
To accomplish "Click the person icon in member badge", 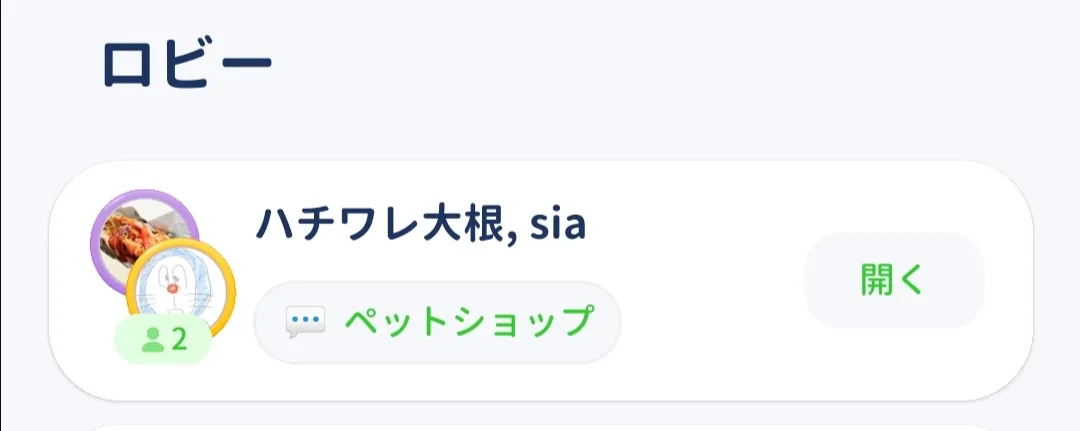I will click(x=152, y=339).
